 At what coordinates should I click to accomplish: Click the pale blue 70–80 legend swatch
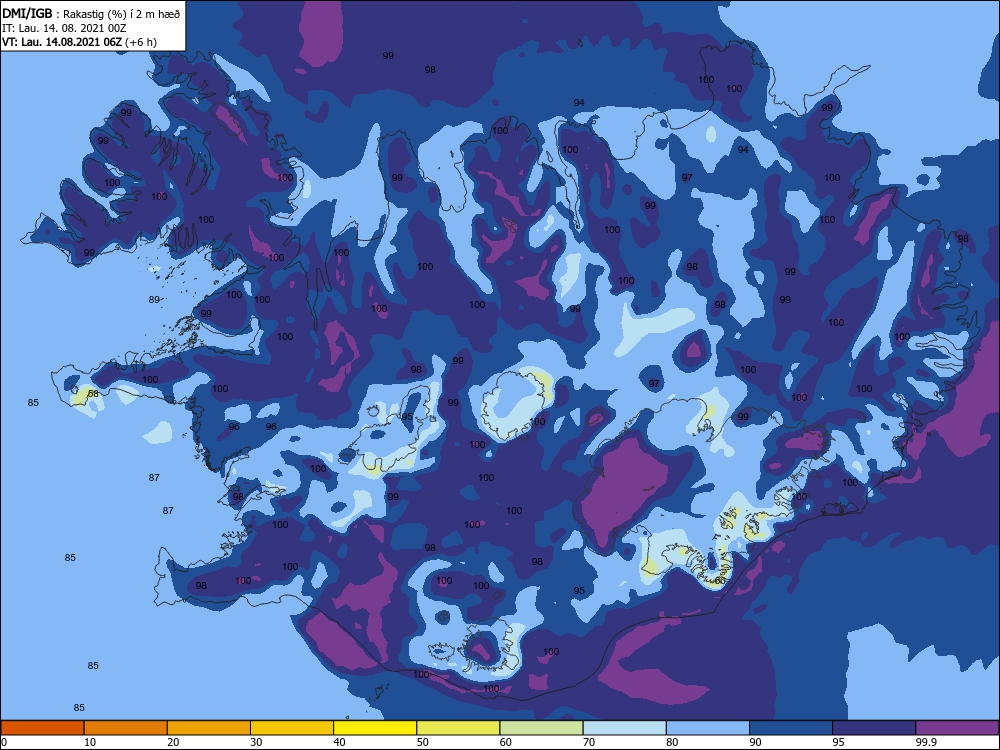tap(624, 728)
